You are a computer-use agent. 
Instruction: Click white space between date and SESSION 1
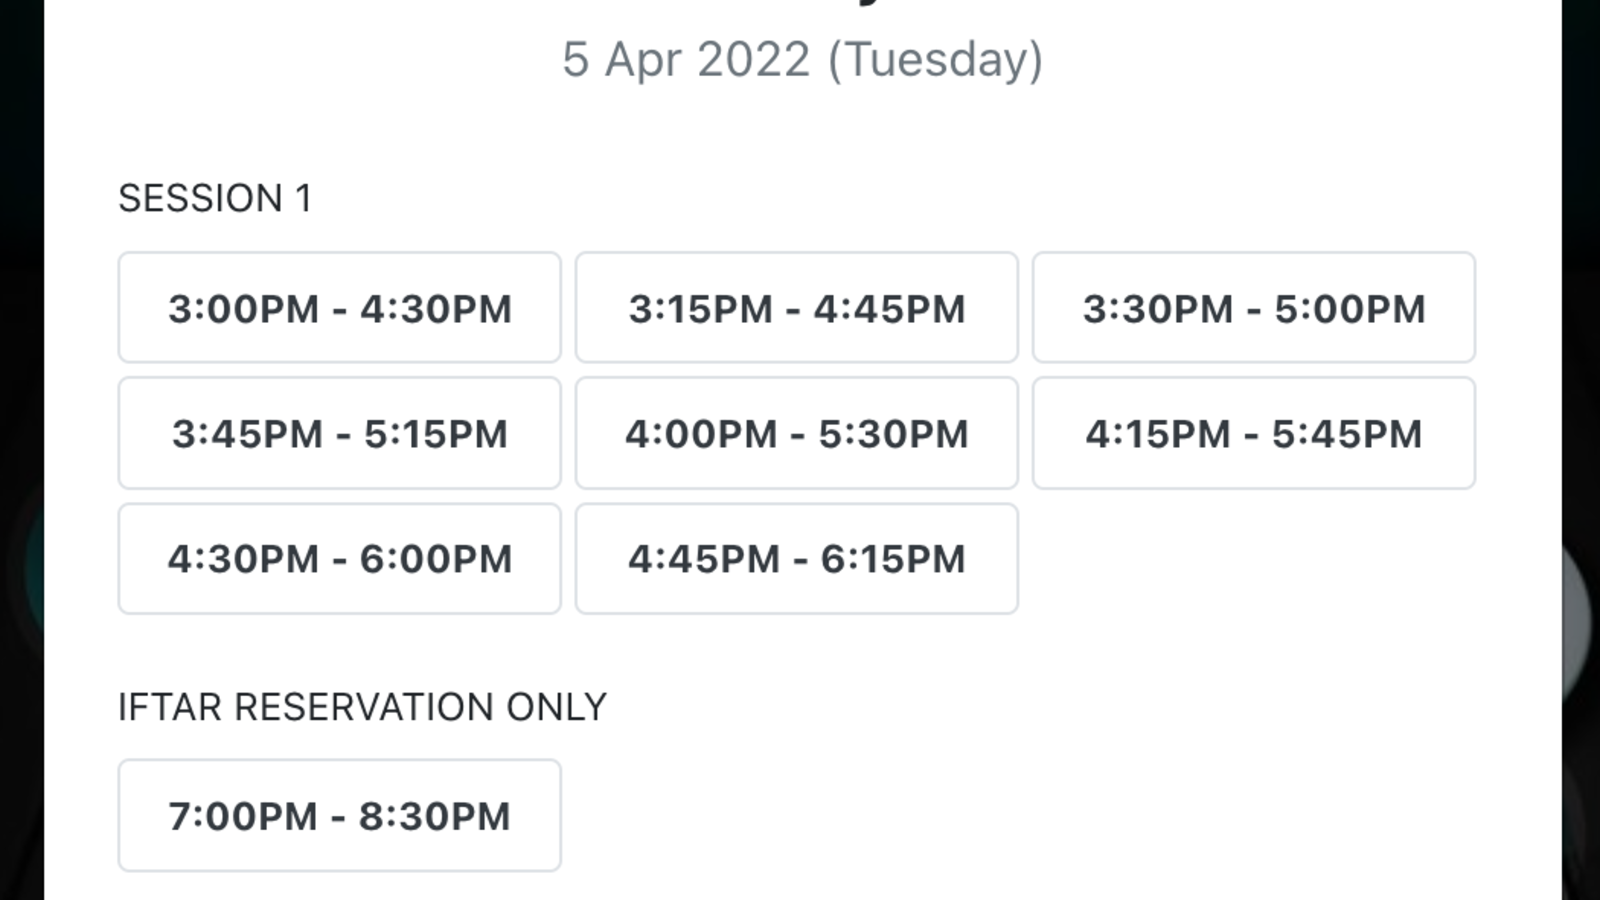point(800,130)
